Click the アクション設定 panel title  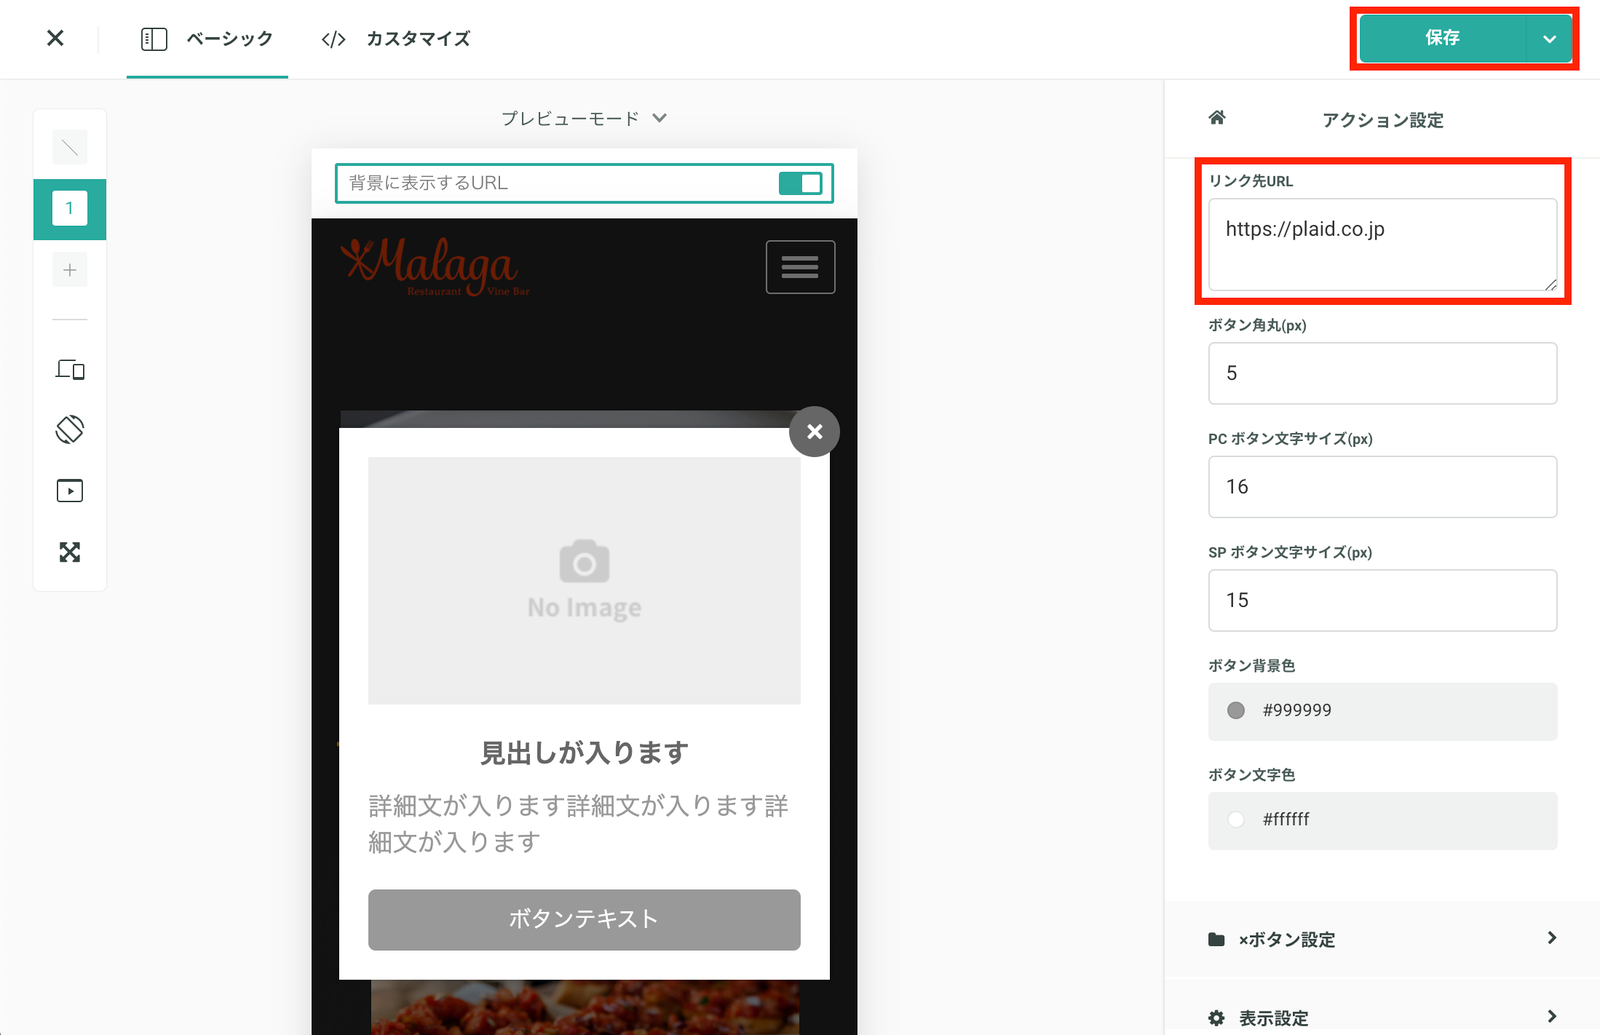point(1383,120)
